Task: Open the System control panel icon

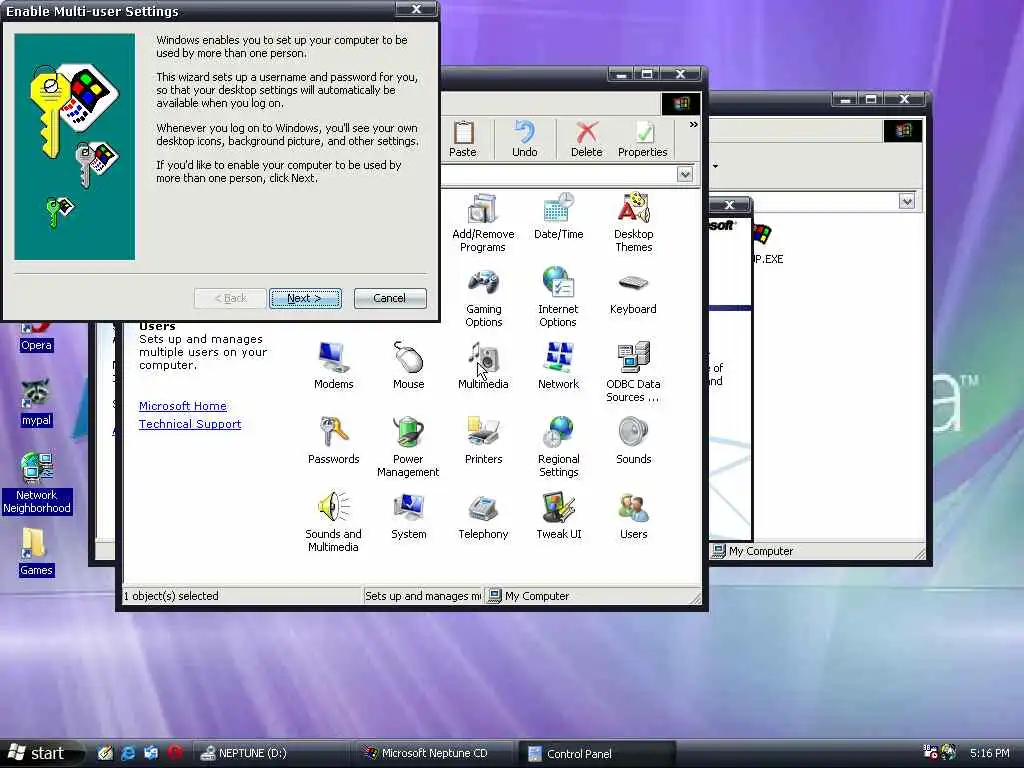Action: pos(408,517)
